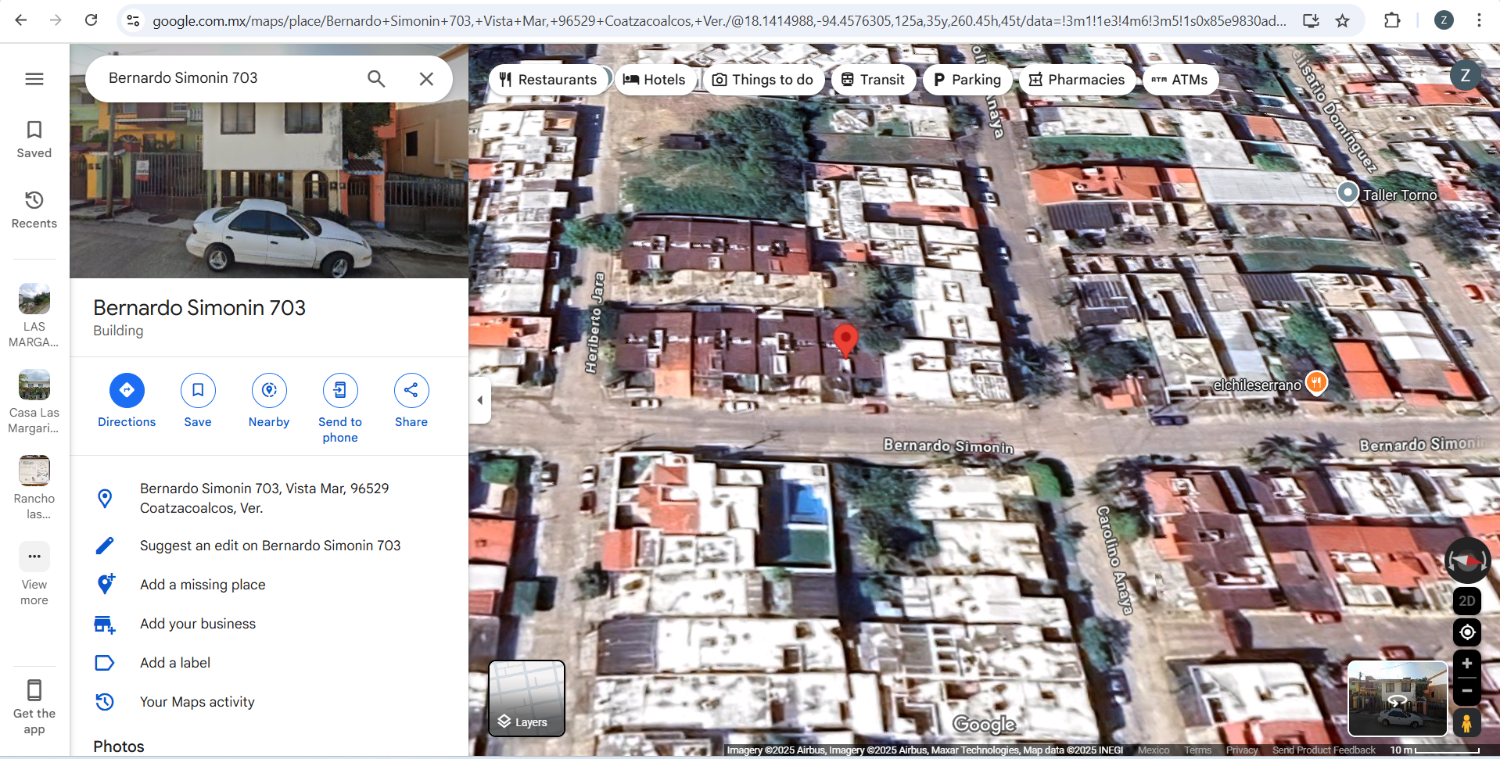The height and width of the screenshot is (759, 1500).
Task: Open browser extensions menu
Action: (1392, 20)
